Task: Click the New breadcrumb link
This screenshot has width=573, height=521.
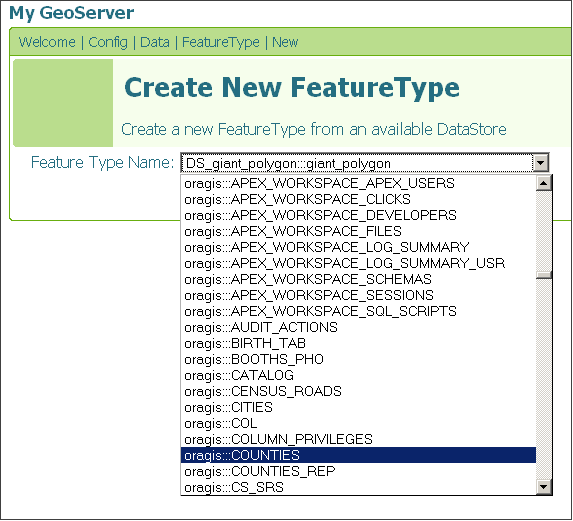Action: pyautogui.click(x=285, y=42)
